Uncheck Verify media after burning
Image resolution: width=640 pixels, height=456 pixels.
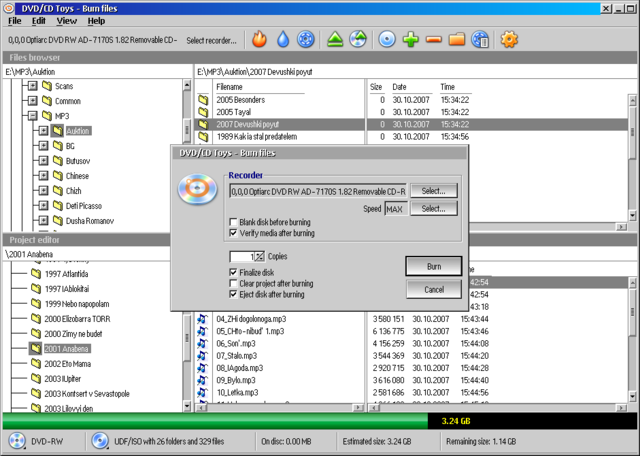tap(233, 233)
